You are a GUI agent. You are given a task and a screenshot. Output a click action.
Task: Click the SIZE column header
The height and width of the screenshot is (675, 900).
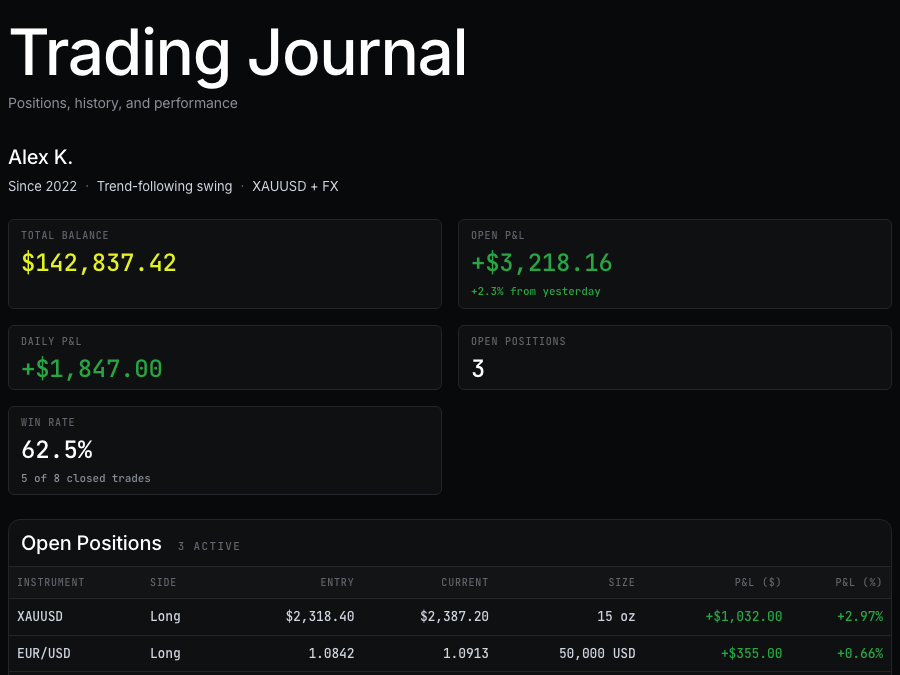click(622, 583)
